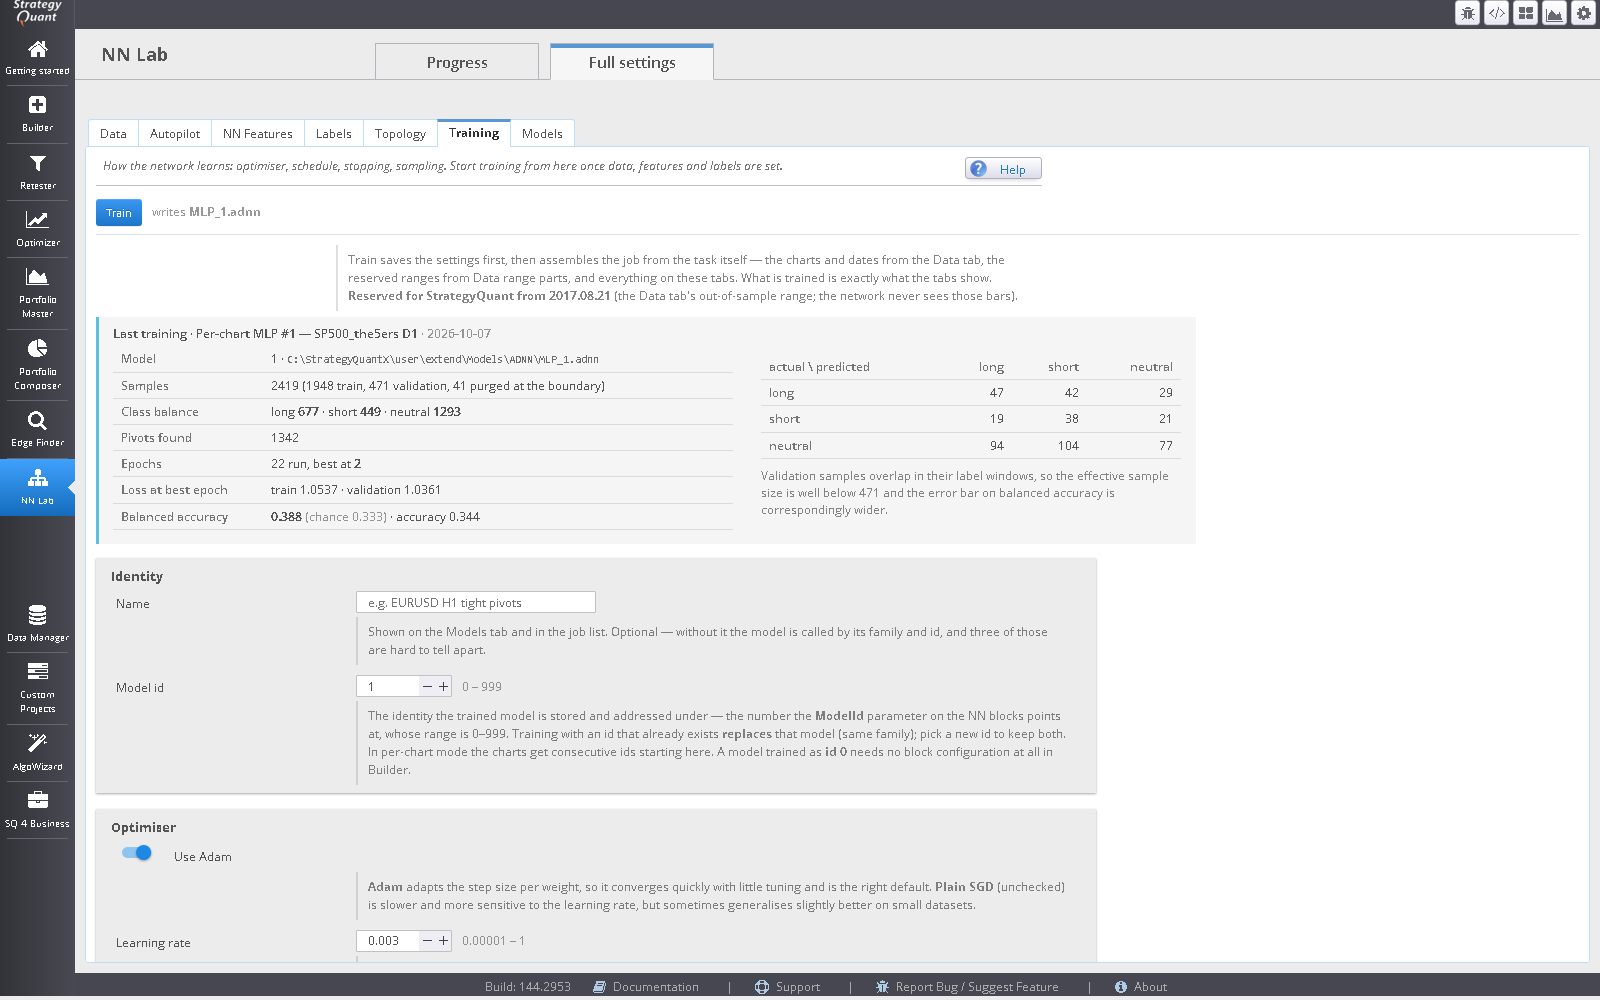Switch to the Progress tab
The height and width of the screenshot is (1000, 1600).
[457, 62]
